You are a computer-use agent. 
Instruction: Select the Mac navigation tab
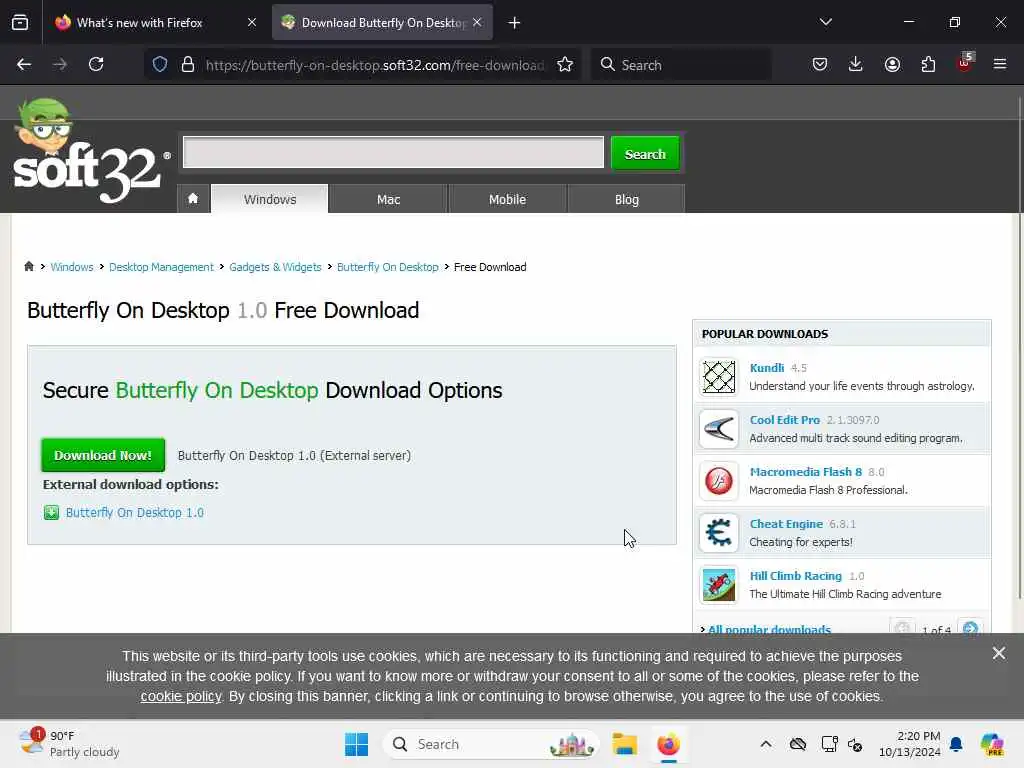click(388, 199)
